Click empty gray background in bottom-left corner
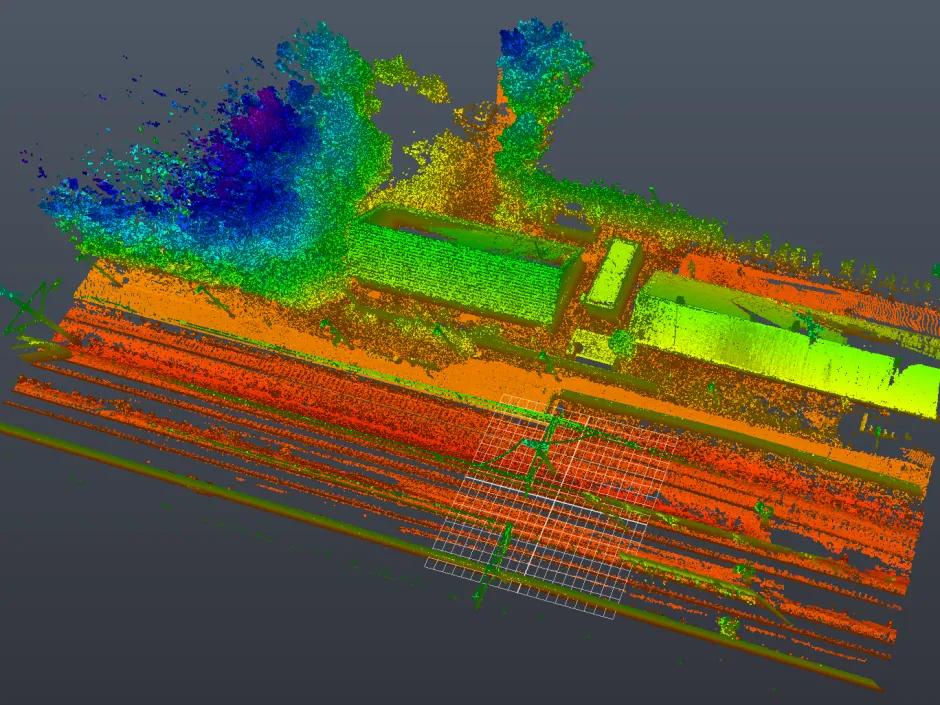The height and width of the screenshot is (705, 940). coord(100,620)
